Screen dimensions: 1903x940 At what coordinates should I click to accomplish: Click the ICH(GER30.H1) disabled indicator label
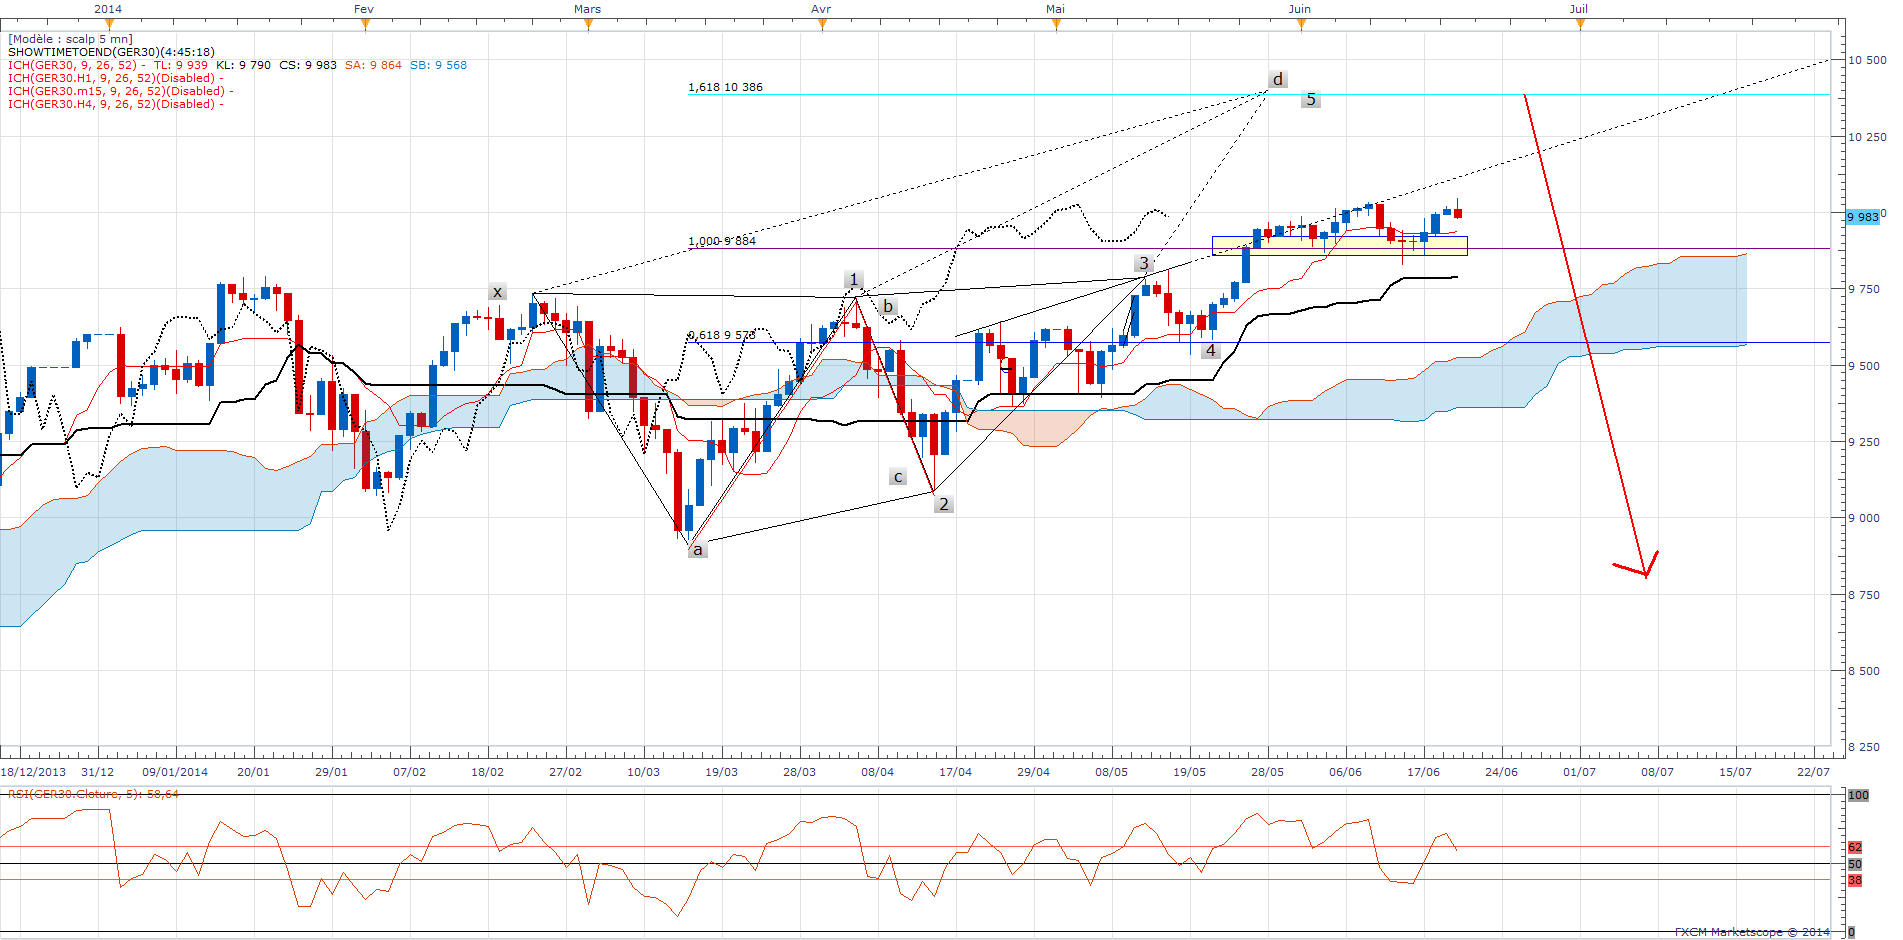(116, 78)
